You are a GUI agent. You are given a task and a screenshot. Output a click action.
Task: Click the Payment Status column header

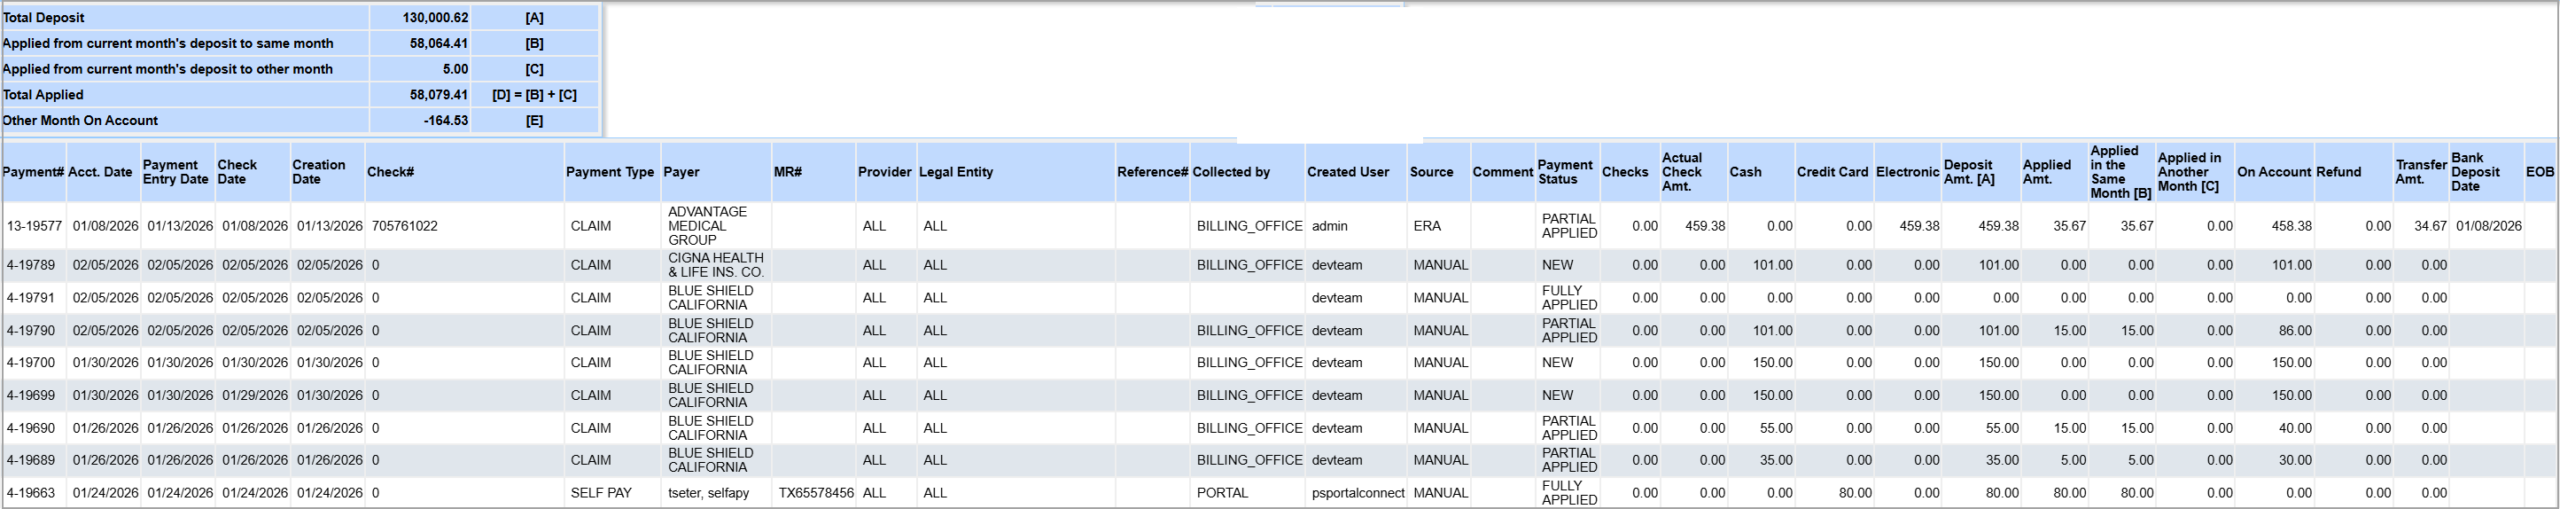[1564, 172]
